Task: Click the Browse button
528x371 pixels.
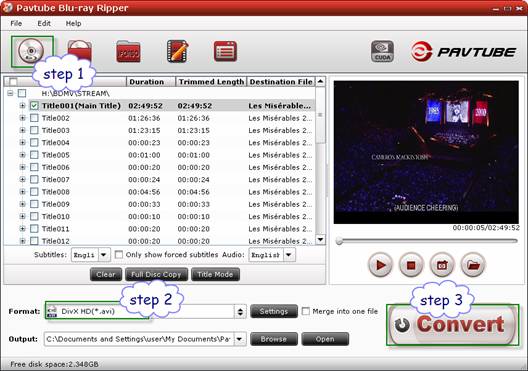Action: point(274,339)
